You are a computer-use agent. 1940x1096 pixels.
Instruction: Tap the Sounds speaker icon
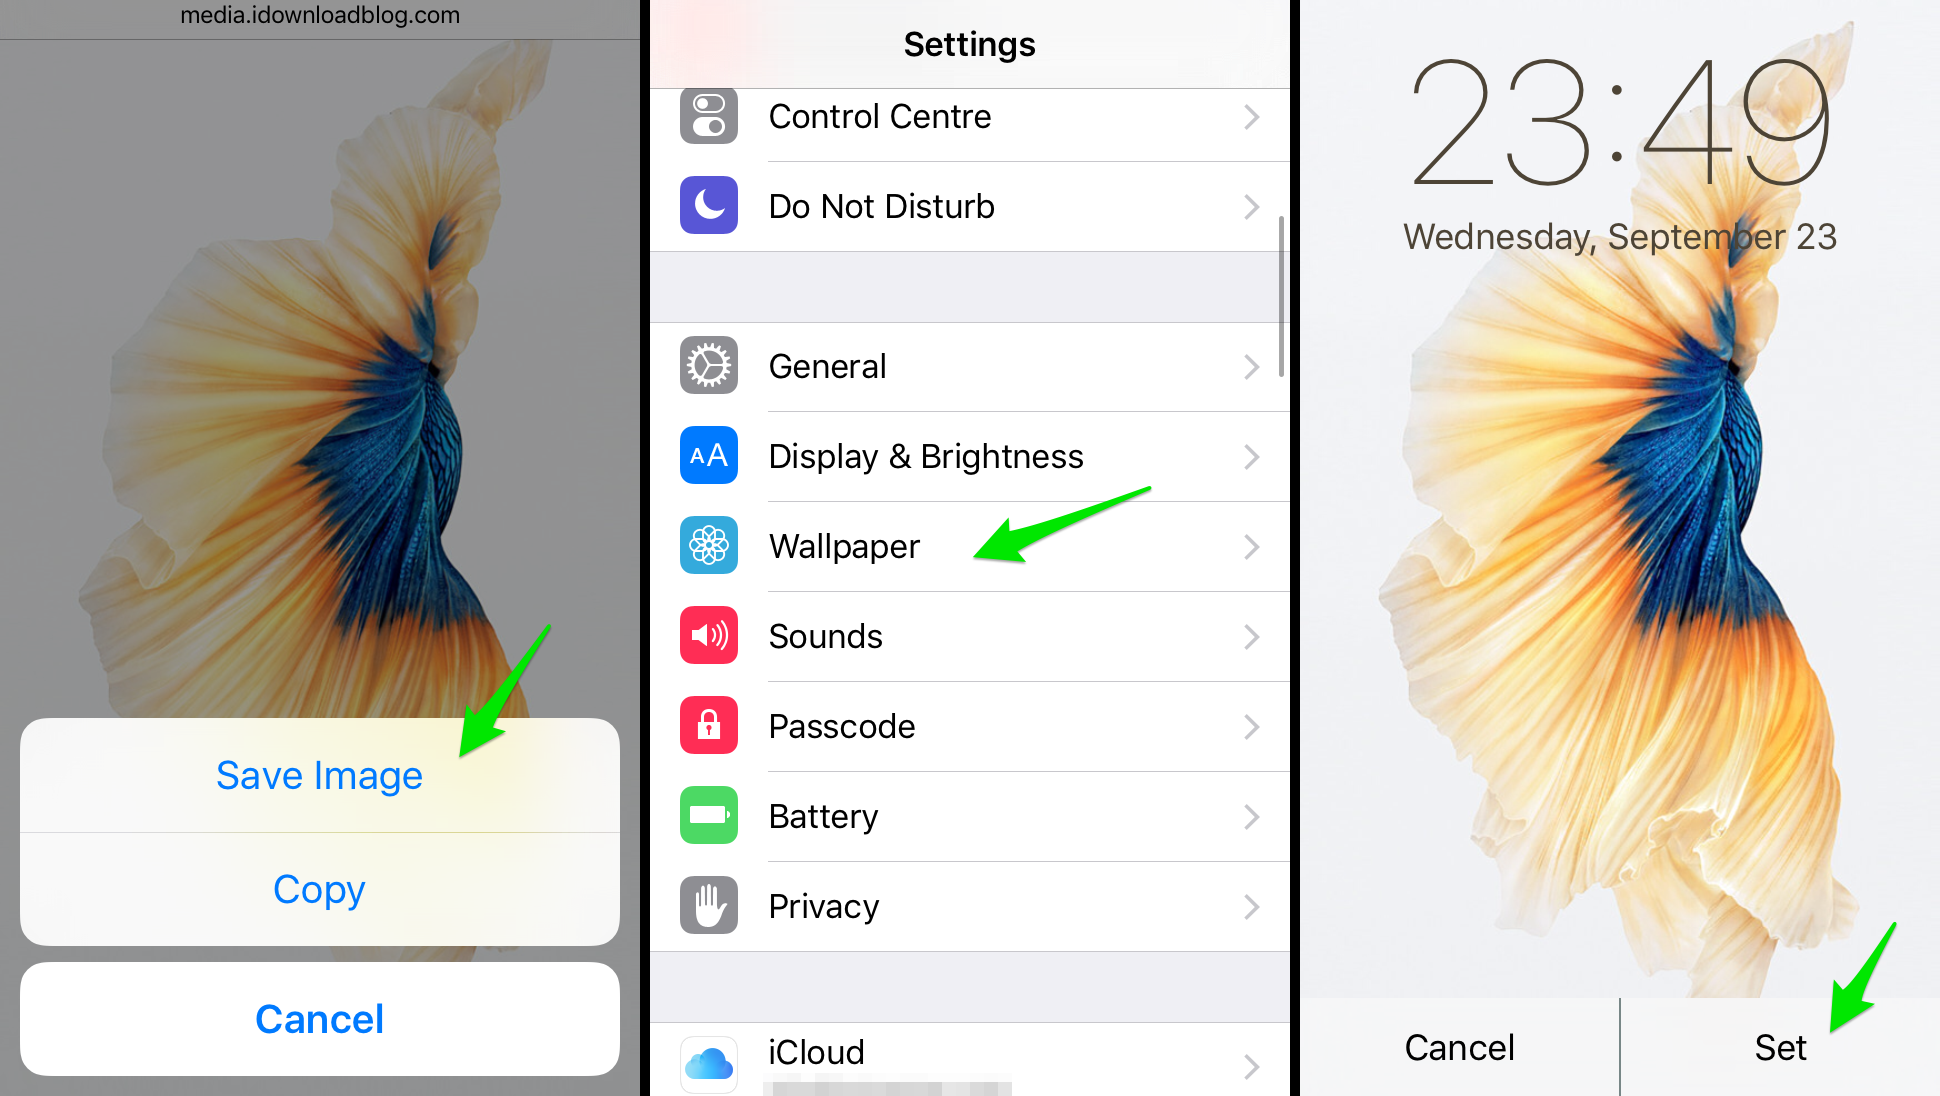coord(708,635)
